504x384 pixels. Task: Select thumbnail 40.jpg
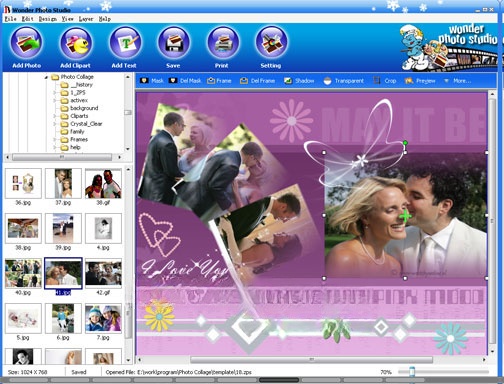click(23, 273)
